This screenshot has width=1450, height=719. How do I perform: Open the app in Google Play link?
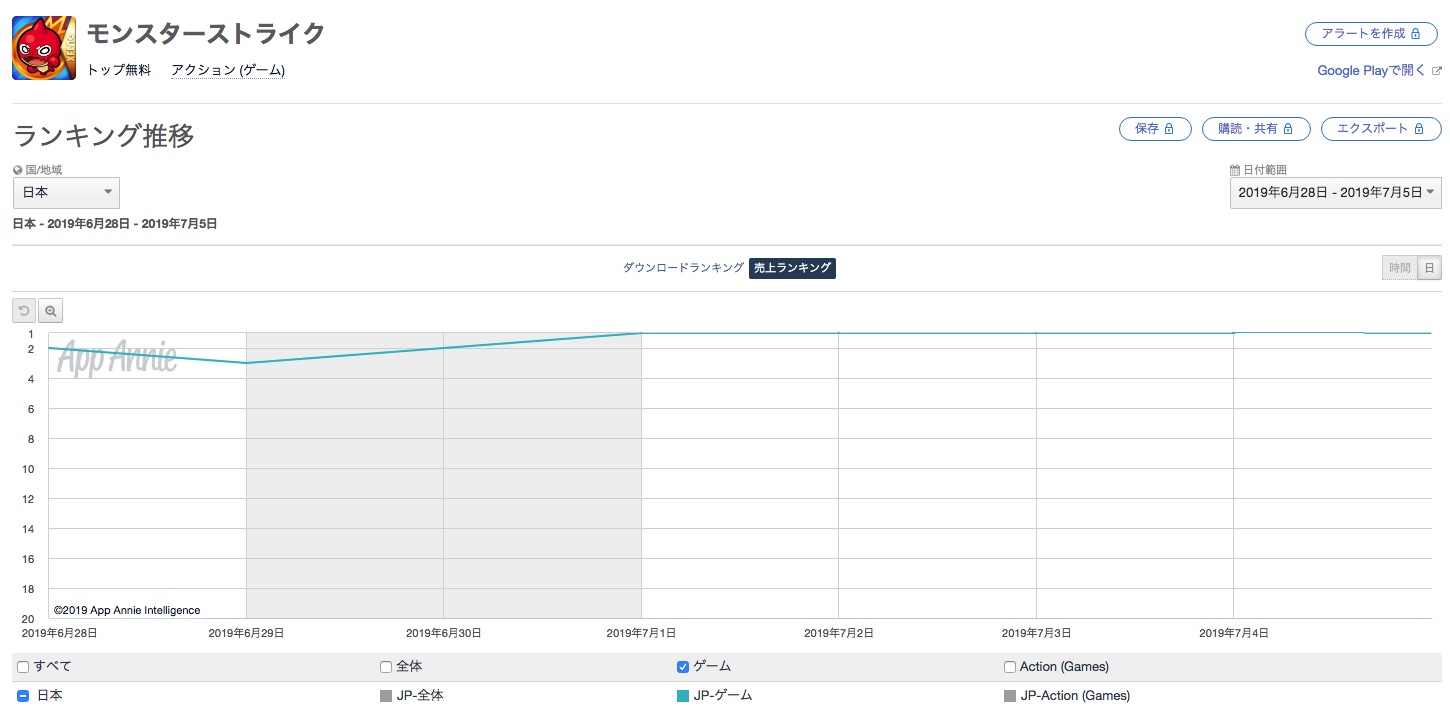(x=1371, y=71)
